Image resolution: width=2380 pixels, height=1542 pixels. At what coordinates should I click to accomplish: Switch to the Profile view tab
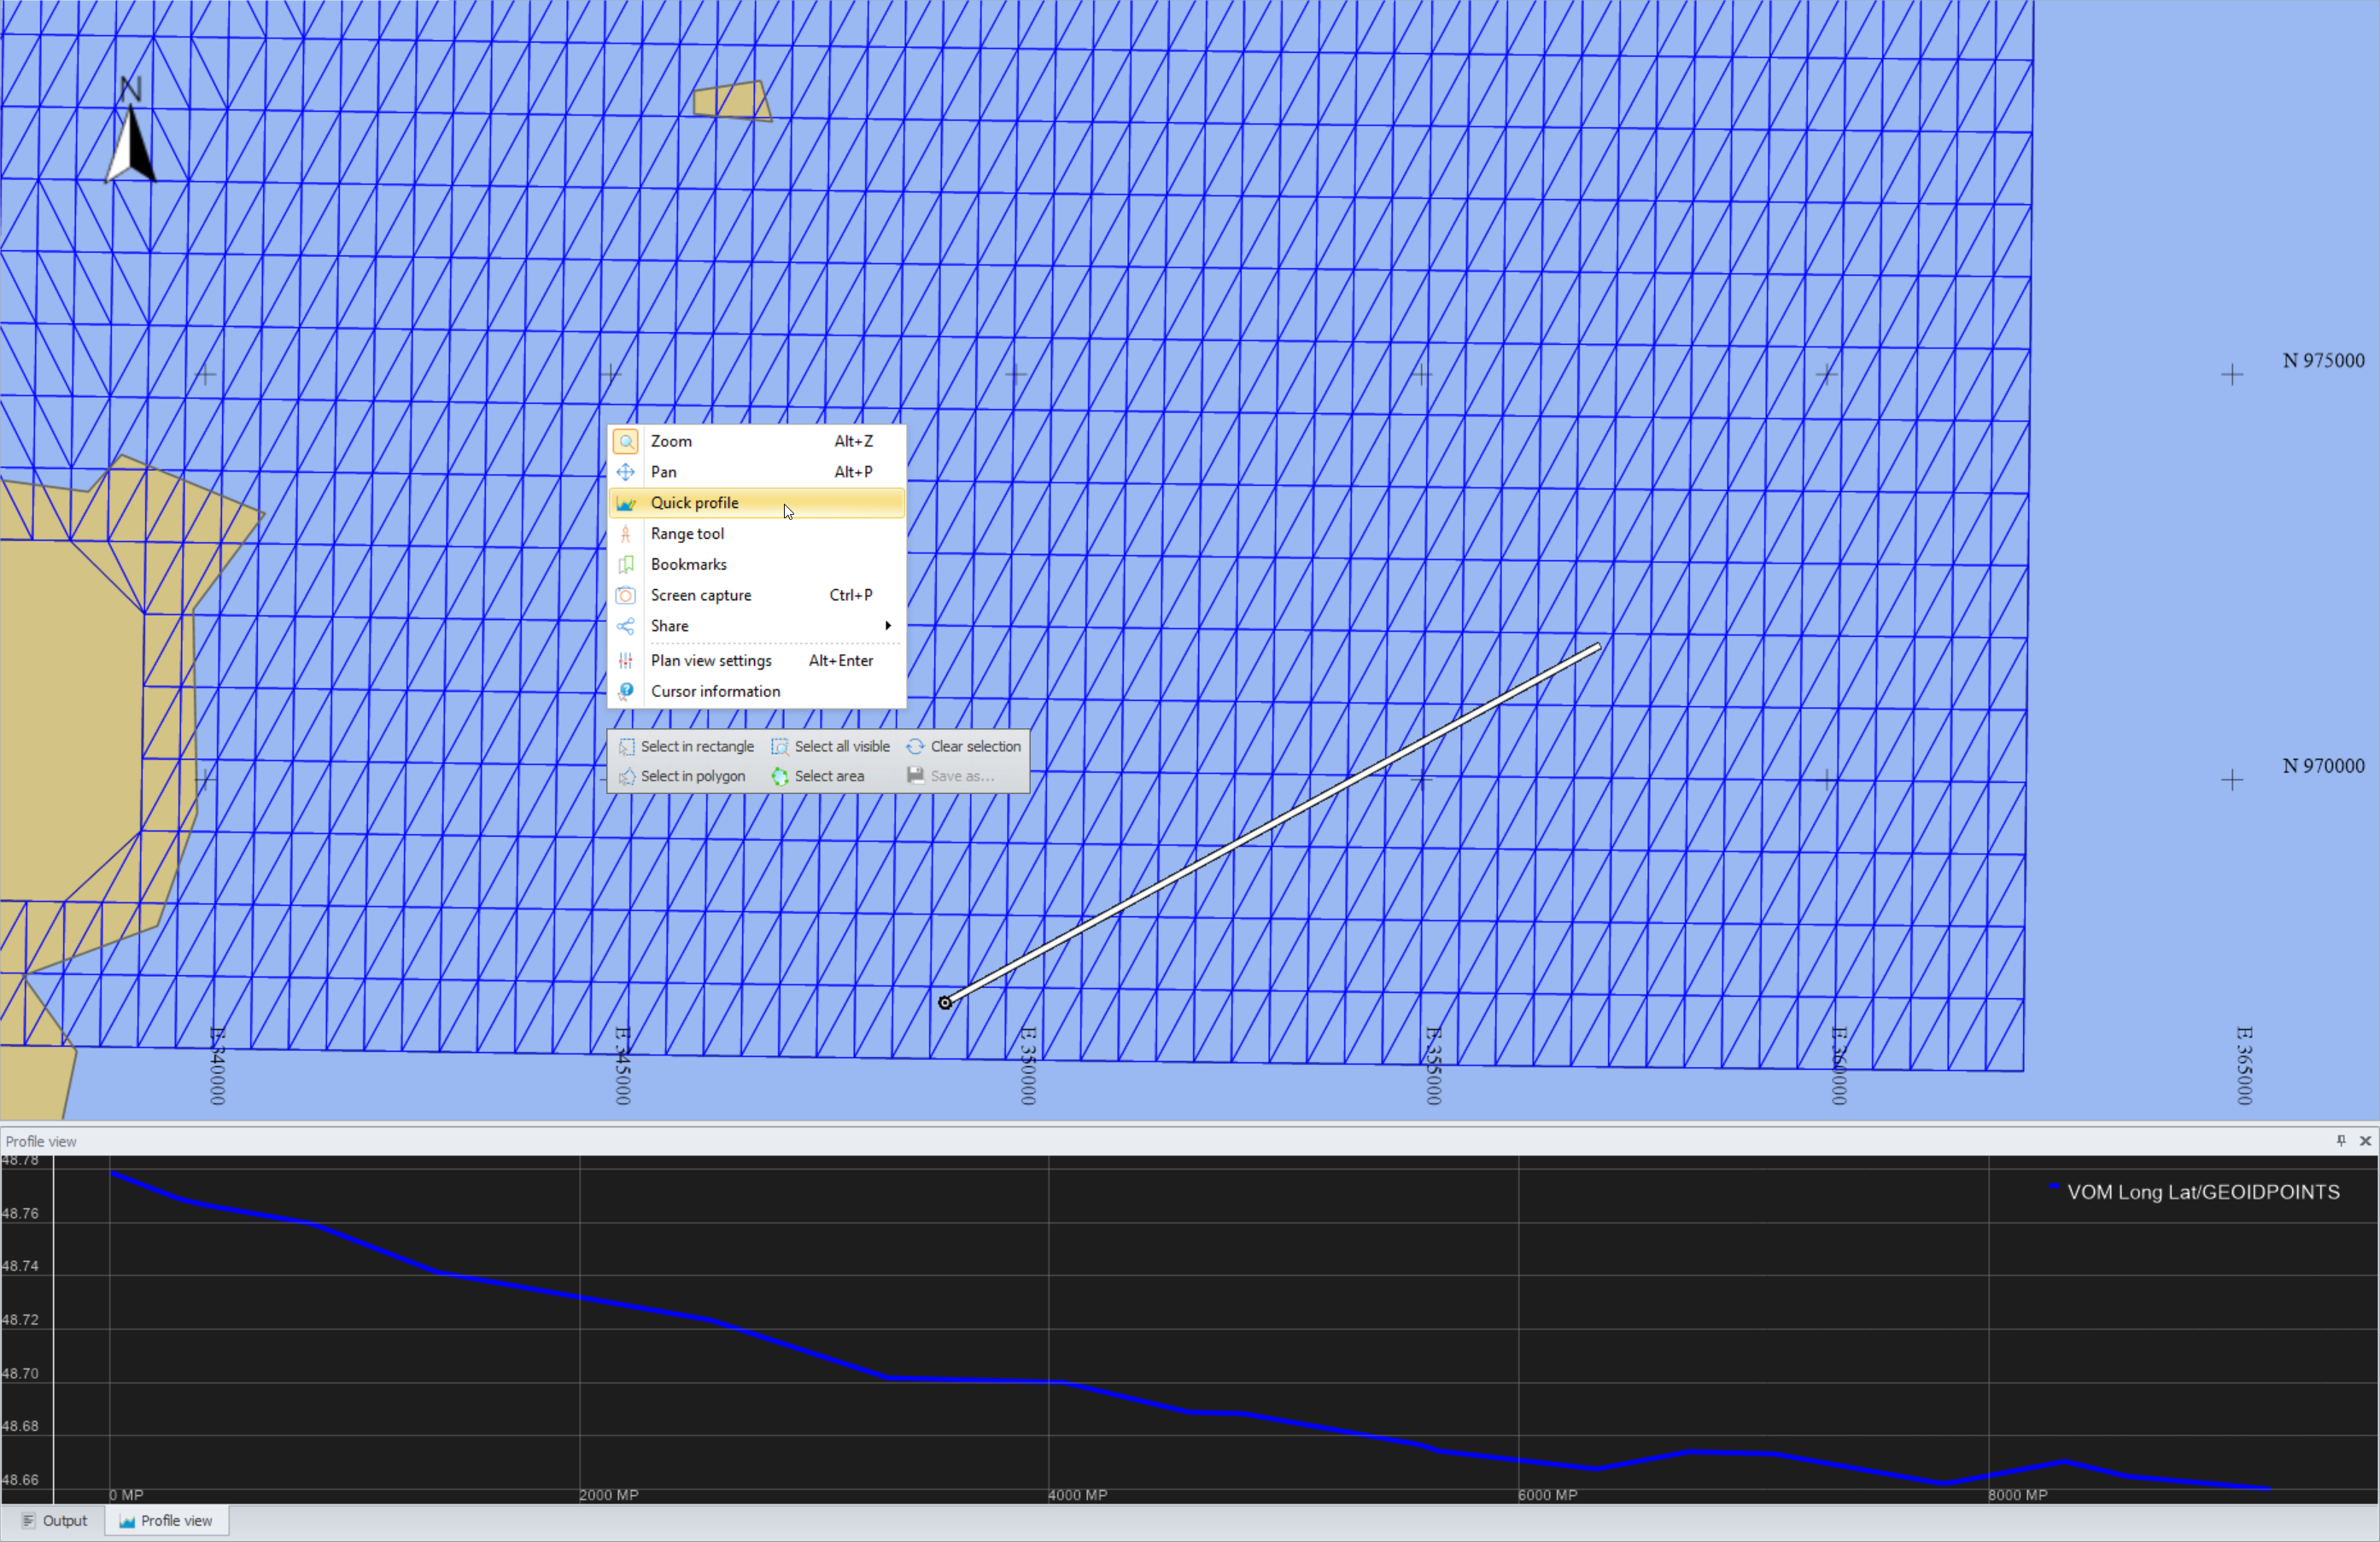click(166, 1521)
